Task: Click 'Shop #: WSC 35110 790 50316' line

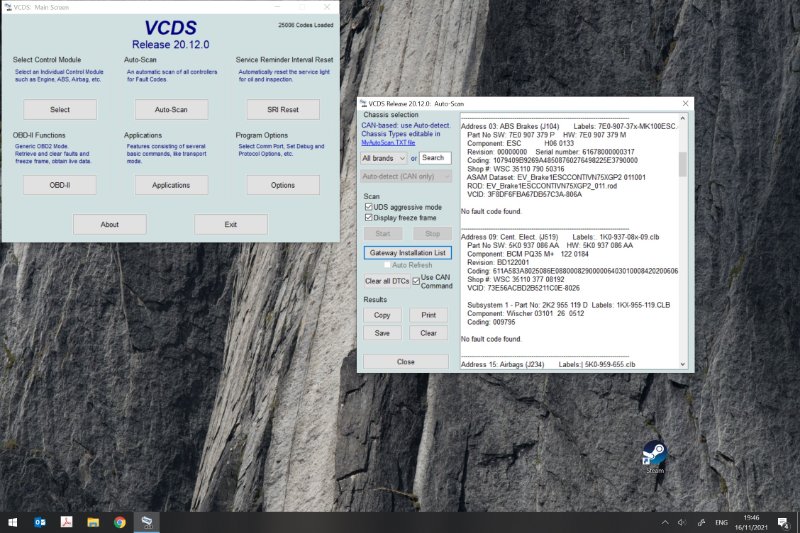Action: [x=515, y=168]
